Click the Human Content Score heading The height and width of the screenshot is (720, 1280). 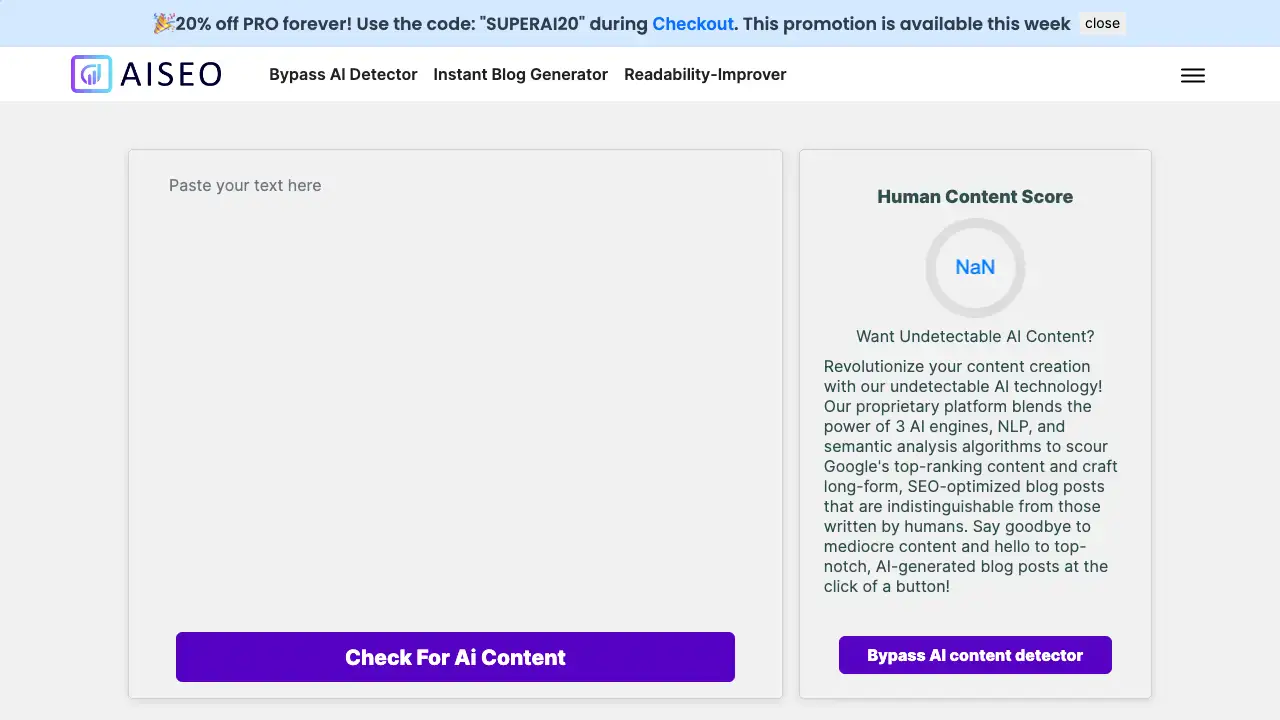(x=975, y=197)
